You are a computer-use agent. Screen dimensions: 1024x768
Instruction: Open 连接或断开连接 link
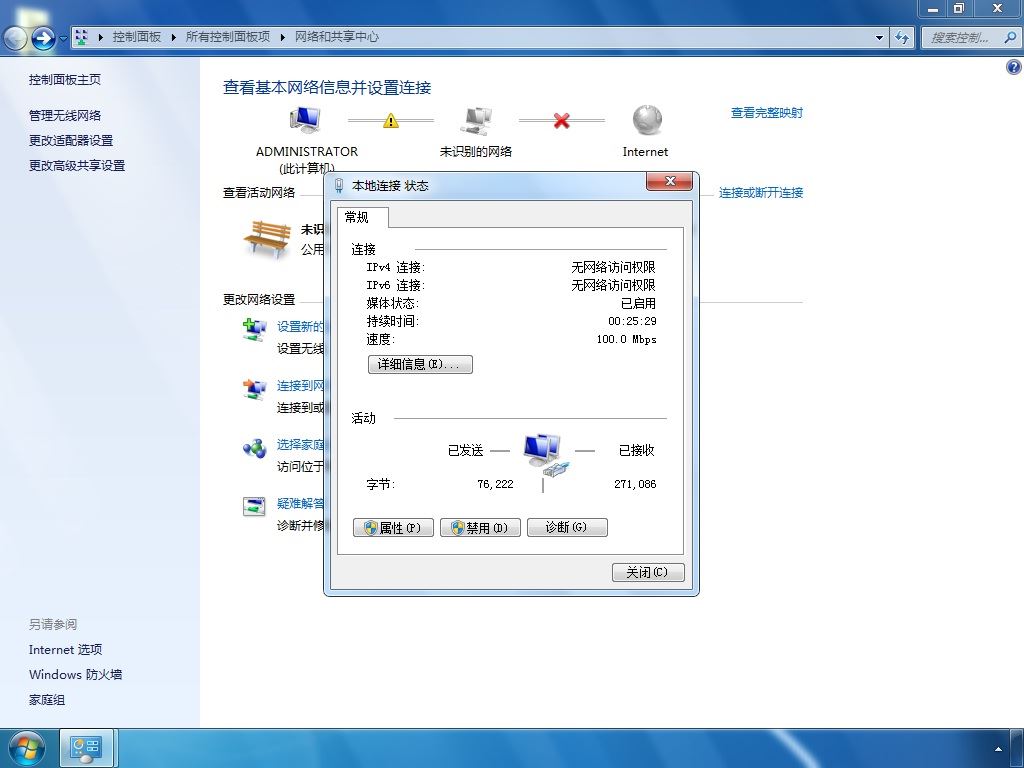click(x=761, y=193)
